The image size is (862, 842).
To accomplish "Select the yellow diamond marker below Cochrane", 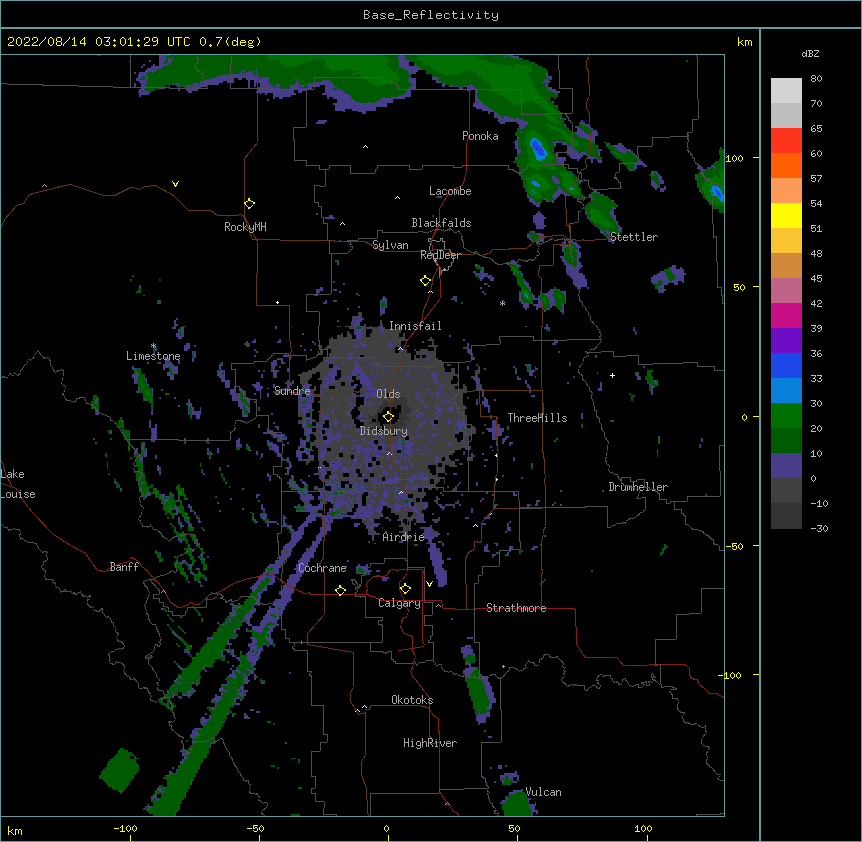I will tap(340, 590).
